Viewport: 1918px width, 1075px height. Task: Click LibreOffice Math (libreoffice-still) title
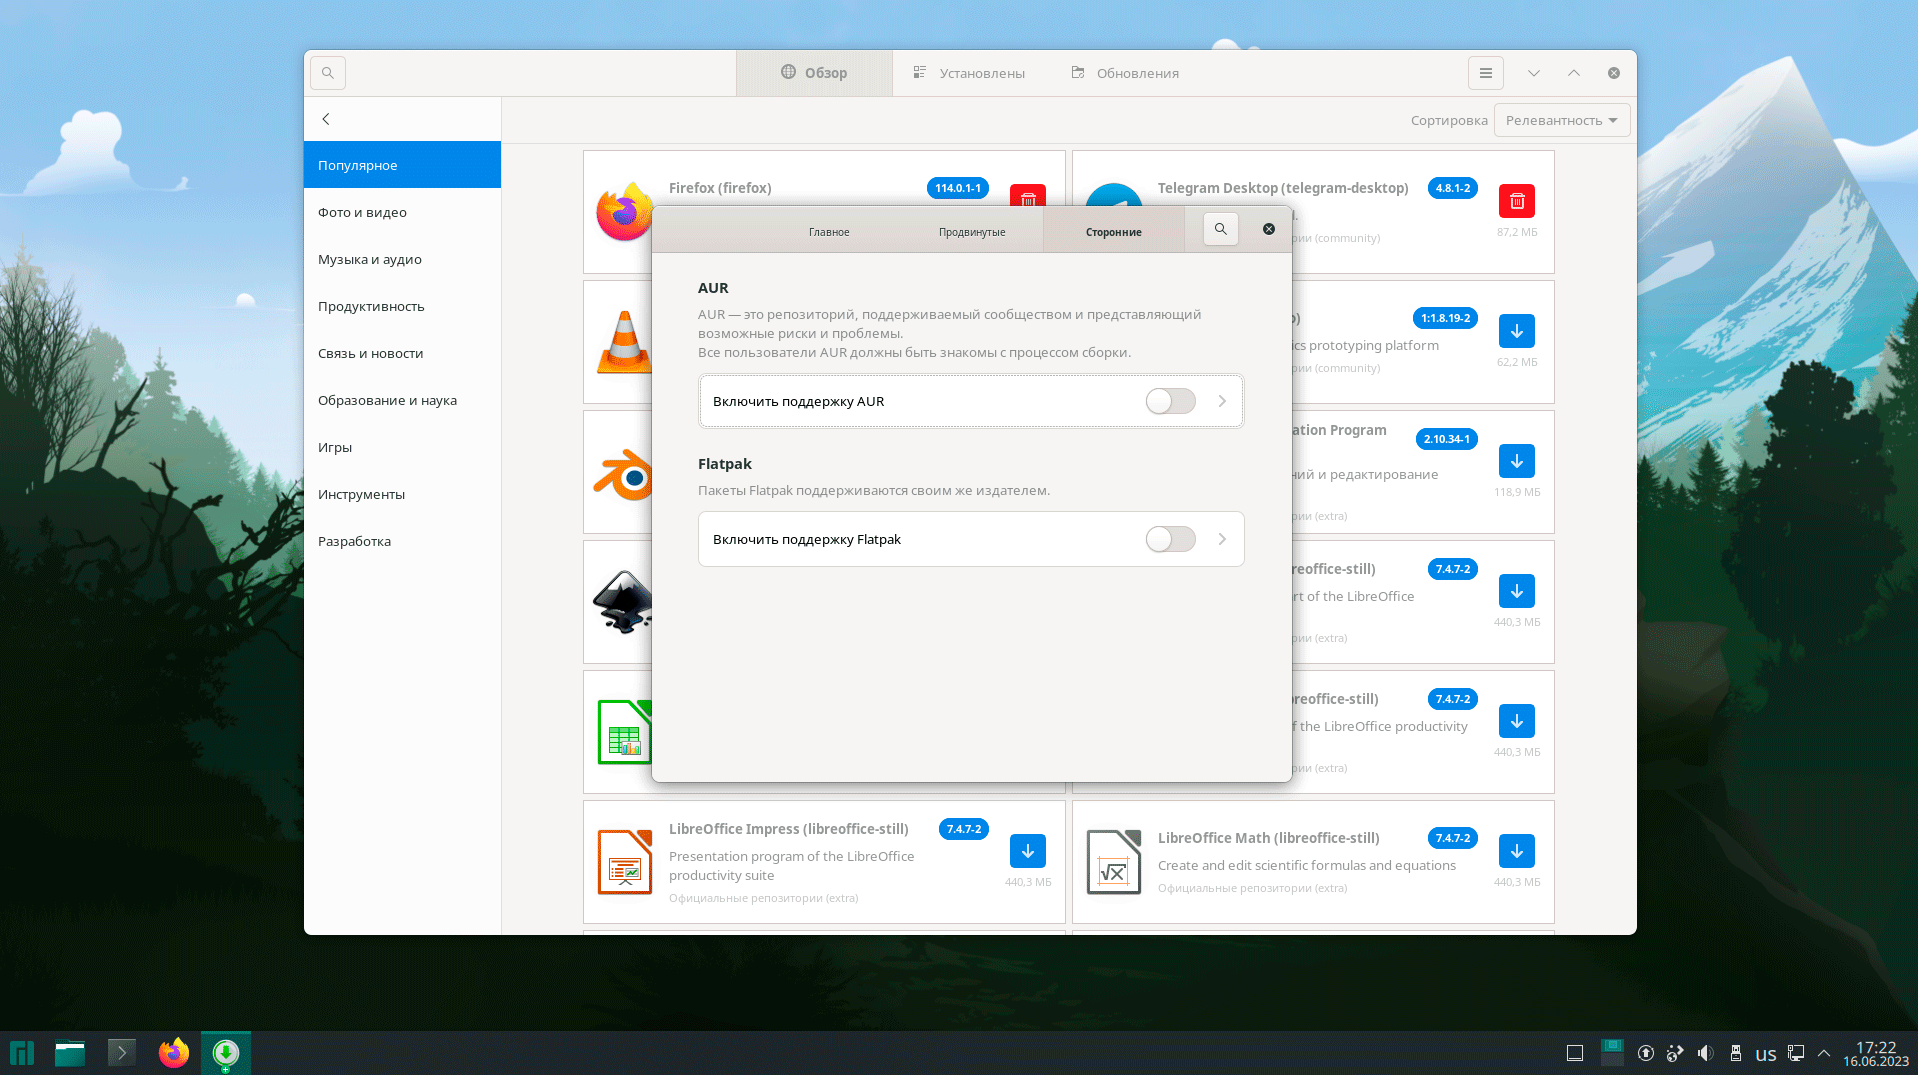(x=1269, y=838)
